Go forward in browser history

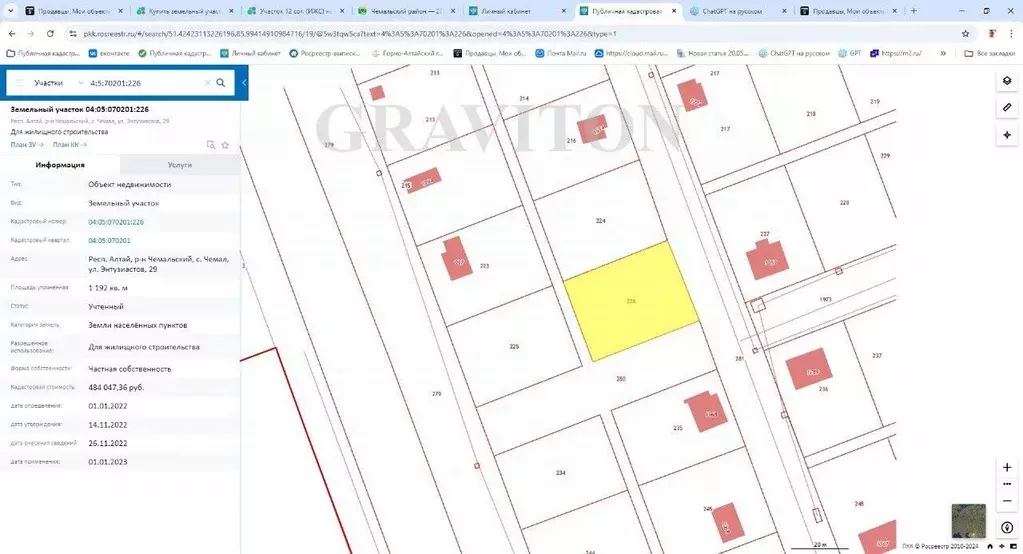(31, 33)
